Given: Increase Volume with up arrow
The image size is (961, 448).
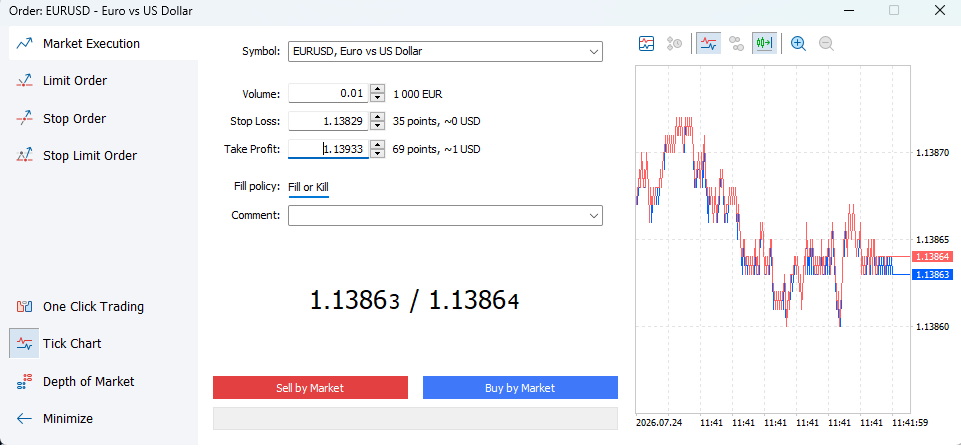Looking at the screenshot, I should 378,89.
